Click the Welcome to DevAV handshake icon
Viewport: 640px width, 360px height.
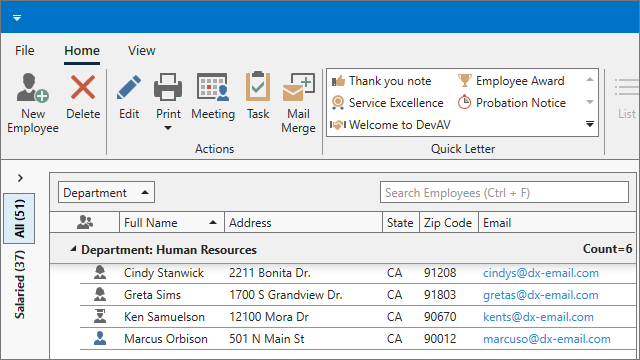pyautogui.click(x=338, y=125)
